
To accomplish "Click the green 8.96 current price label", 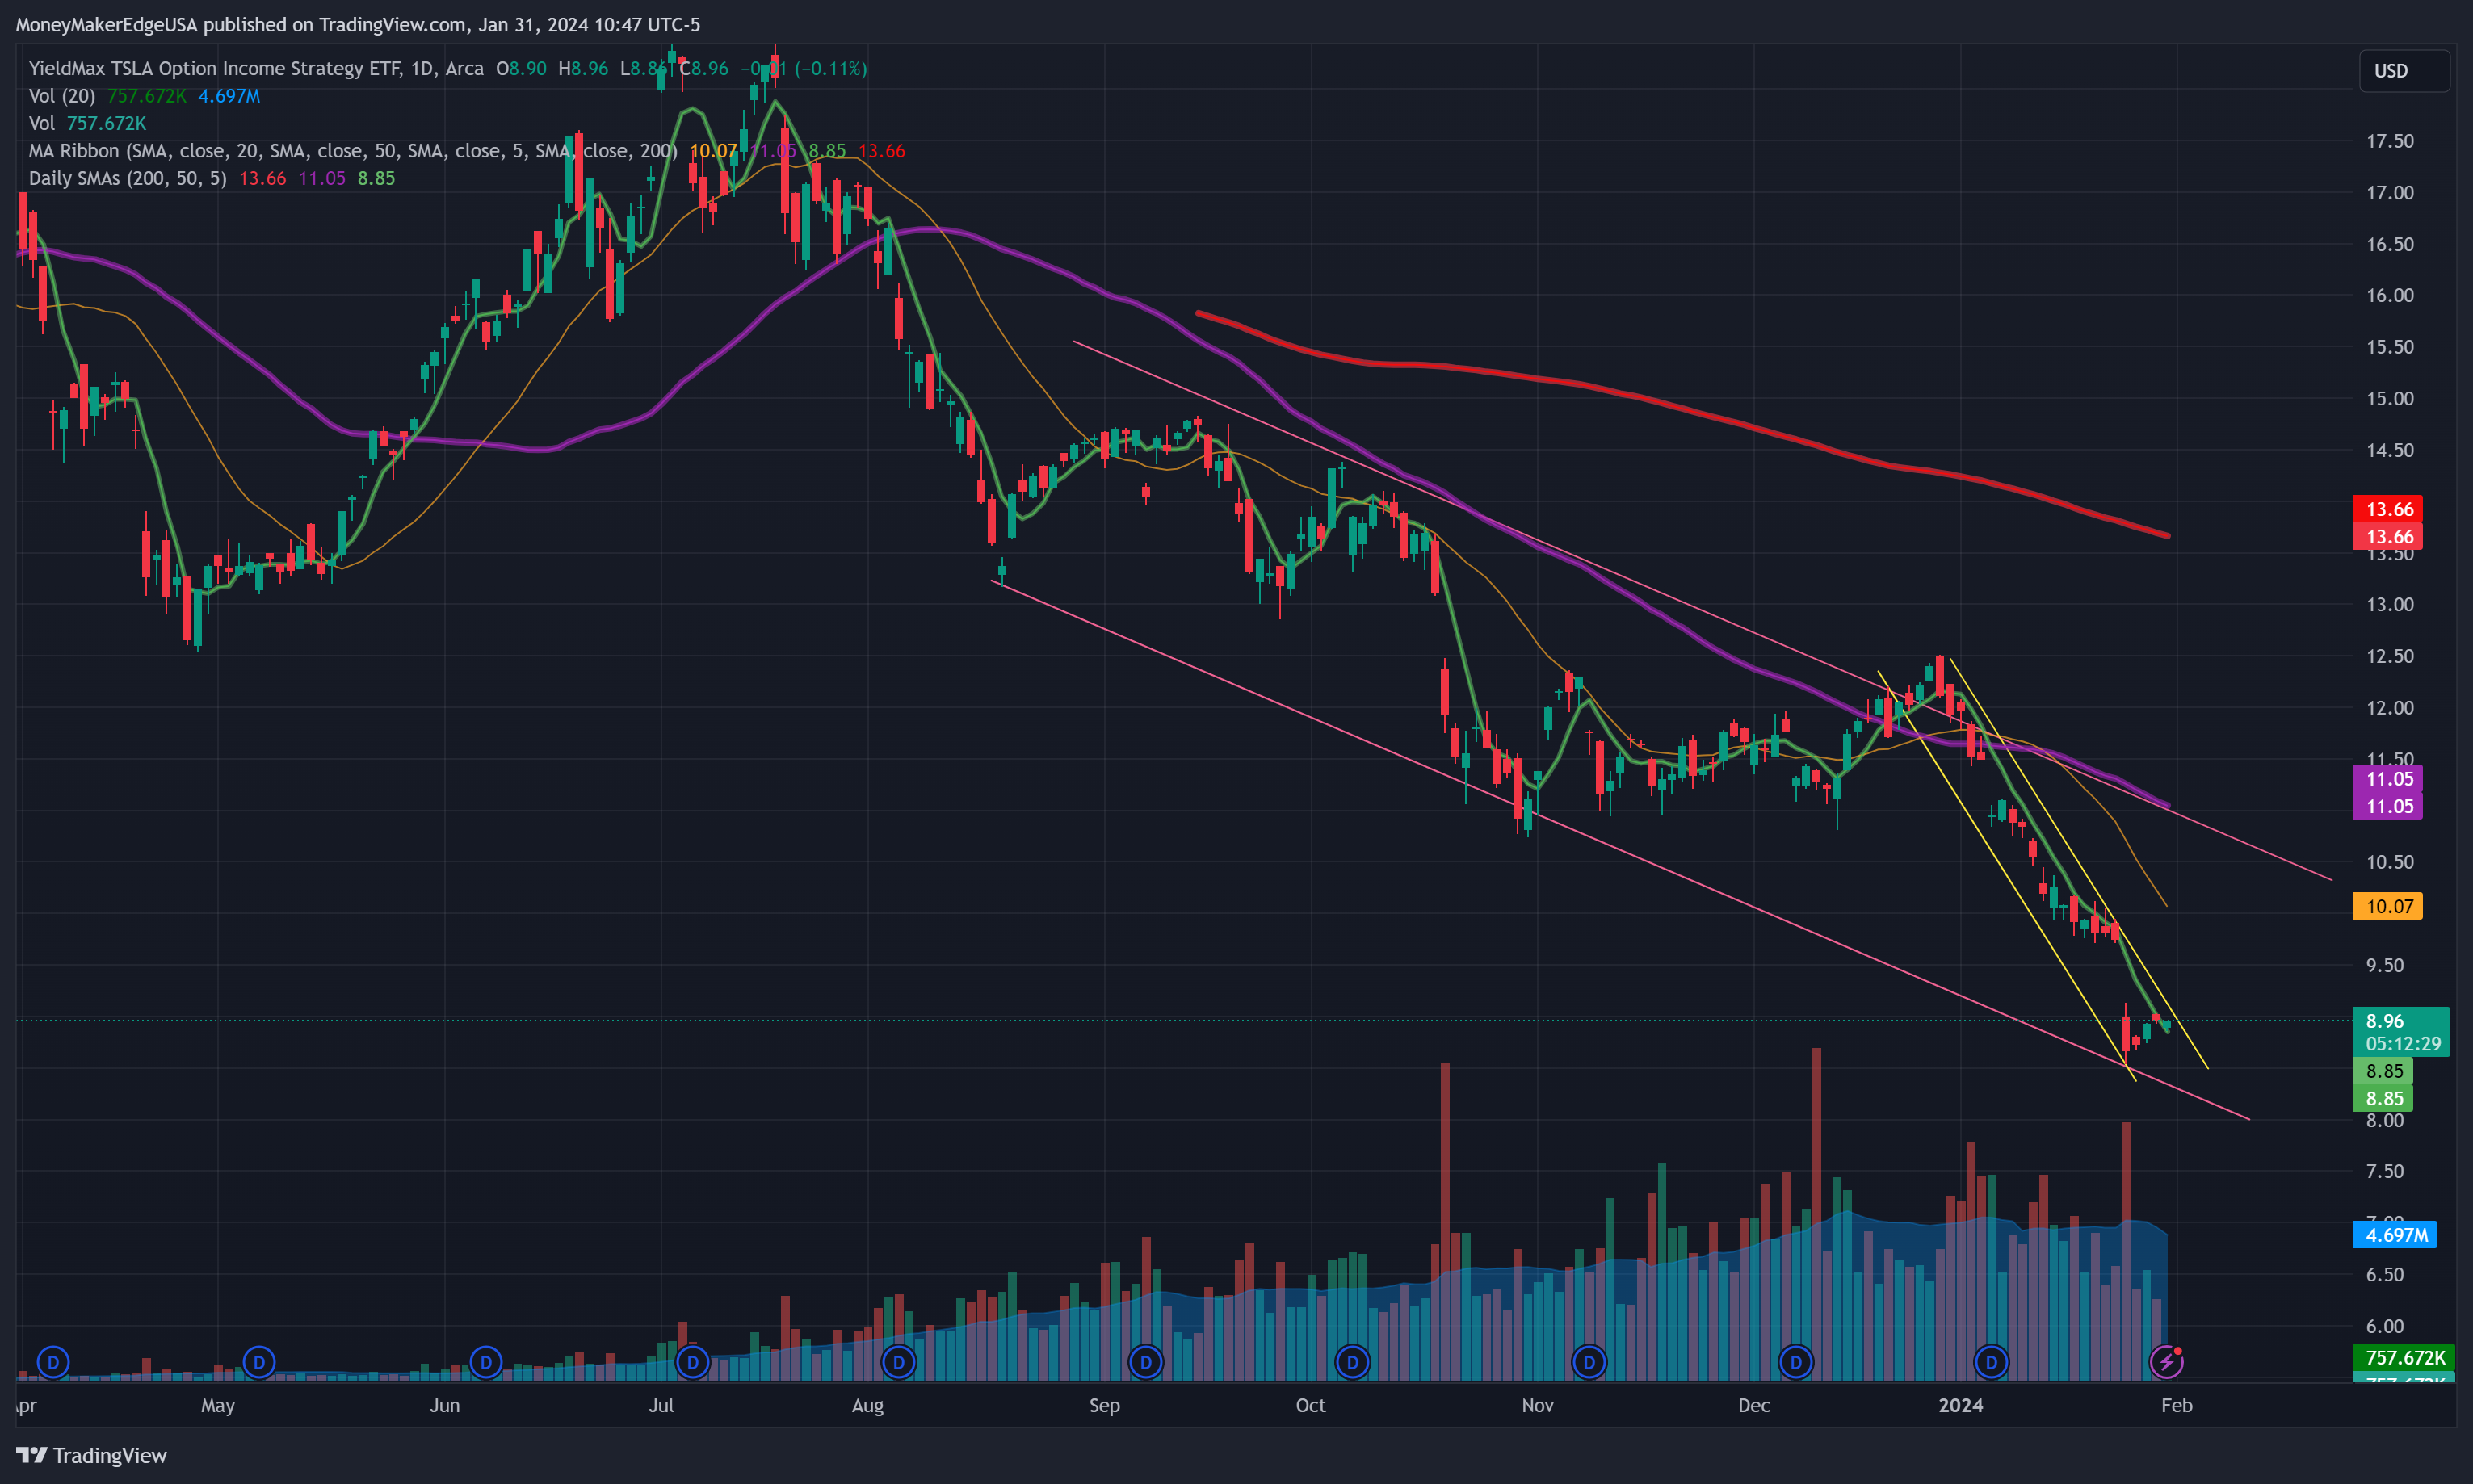I will click(2385, 1021).
